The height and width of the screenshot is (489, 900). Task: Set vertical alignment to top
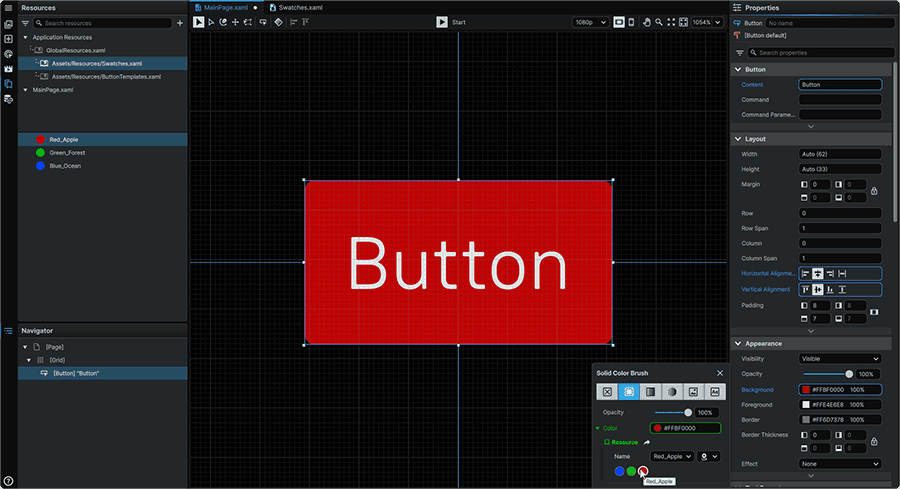[x=806, y=289]
